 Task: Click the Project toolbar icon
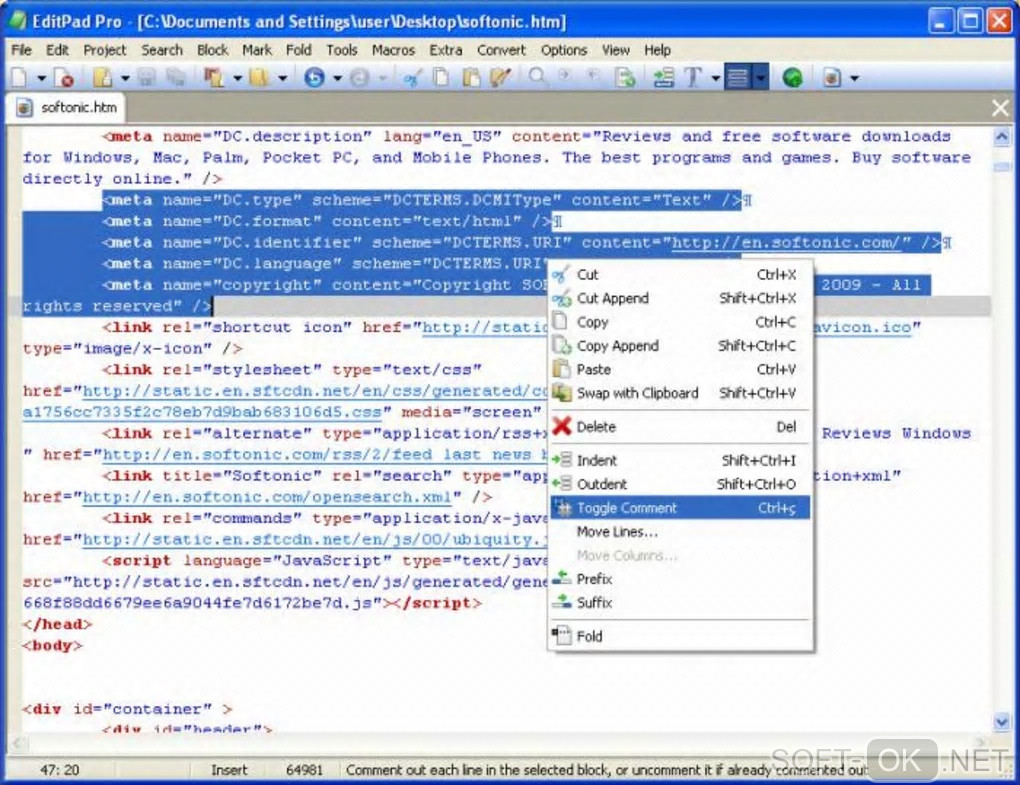pos(214,78)
